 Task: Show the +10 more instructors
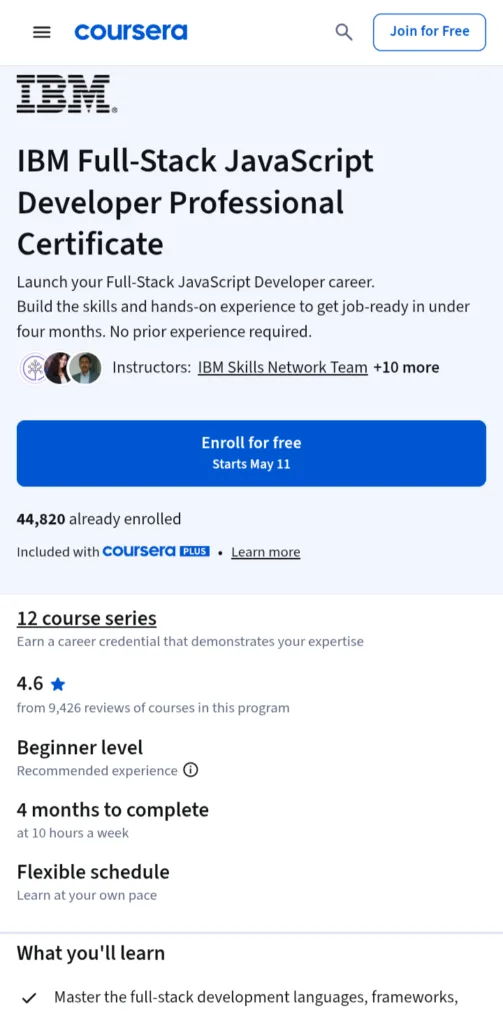[x=406, y=368]
